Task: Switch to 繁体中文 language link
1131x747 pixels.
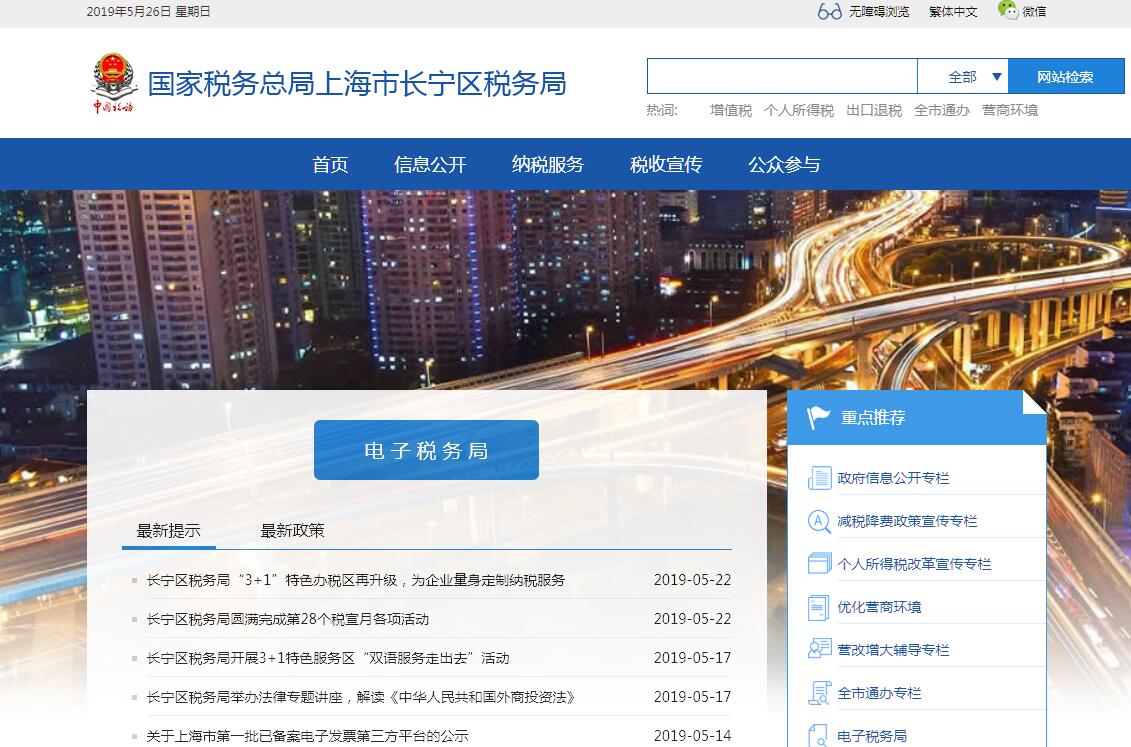Action: click(x=952, y=12)
